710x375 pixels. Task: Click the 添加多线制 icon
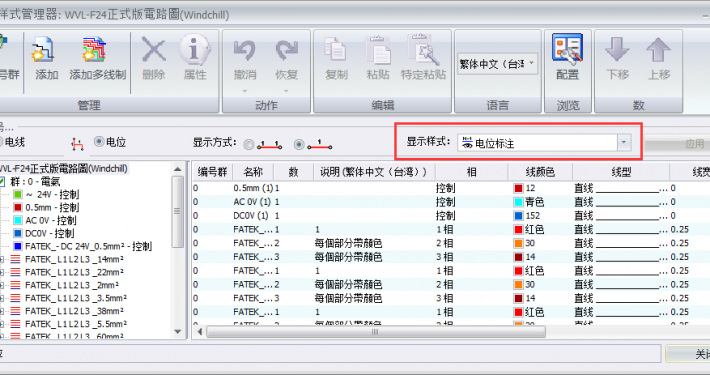(94, 50)
